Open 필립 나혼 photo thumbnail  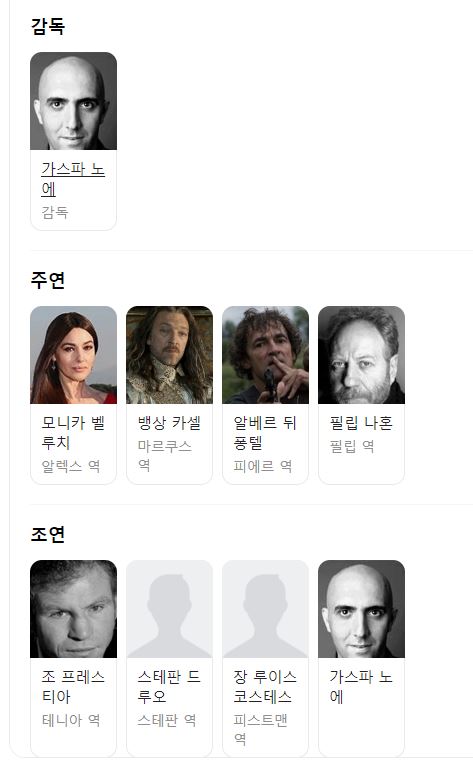(x=361, y=355)
